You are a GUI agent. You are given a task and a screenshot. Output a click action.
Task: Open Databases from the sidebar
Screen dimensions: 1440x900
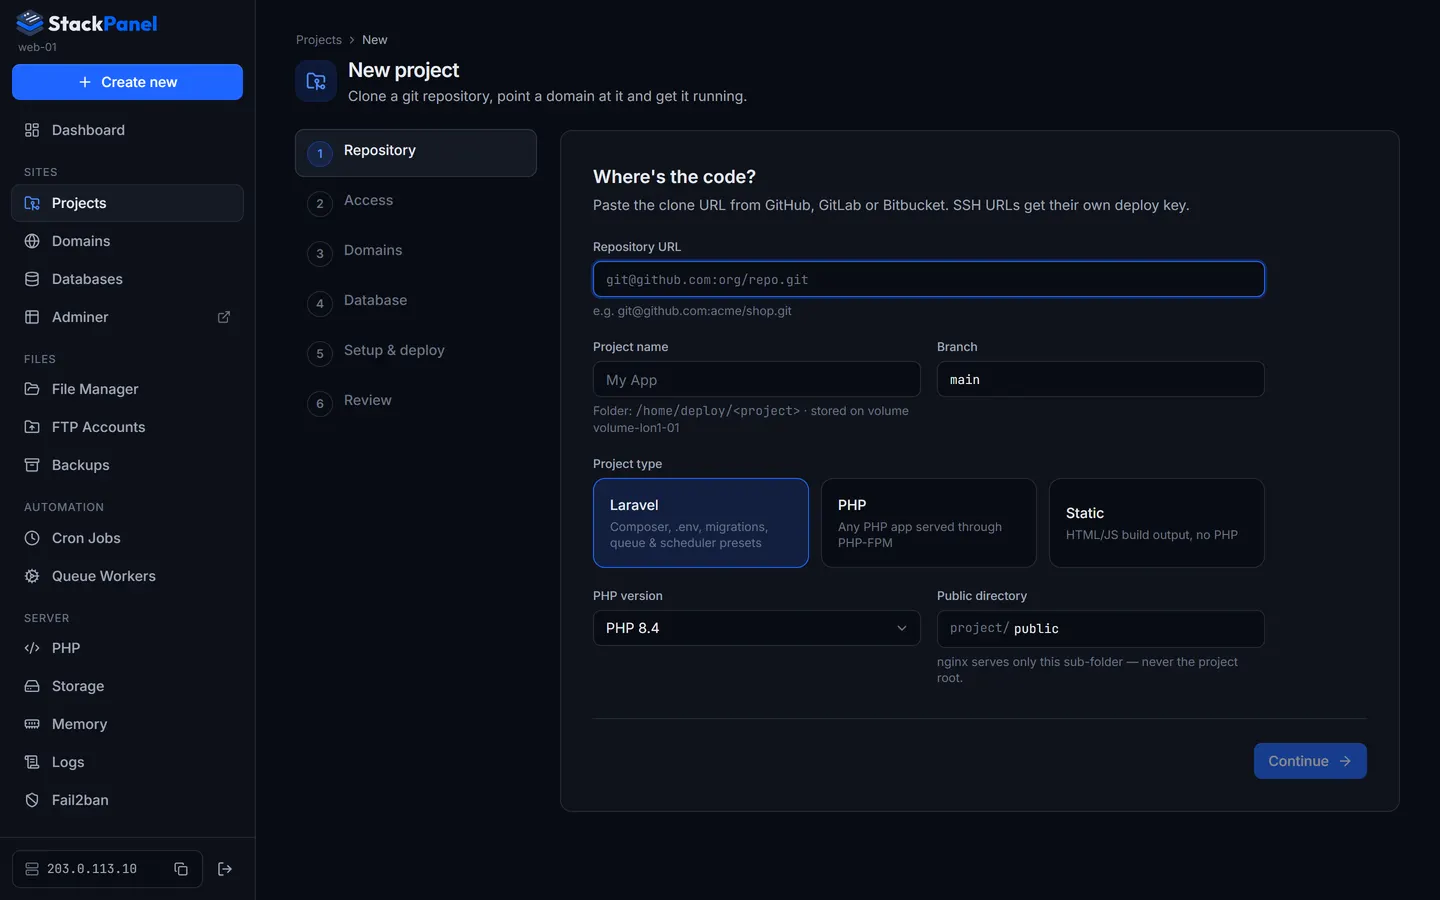(x=127, y=279)
